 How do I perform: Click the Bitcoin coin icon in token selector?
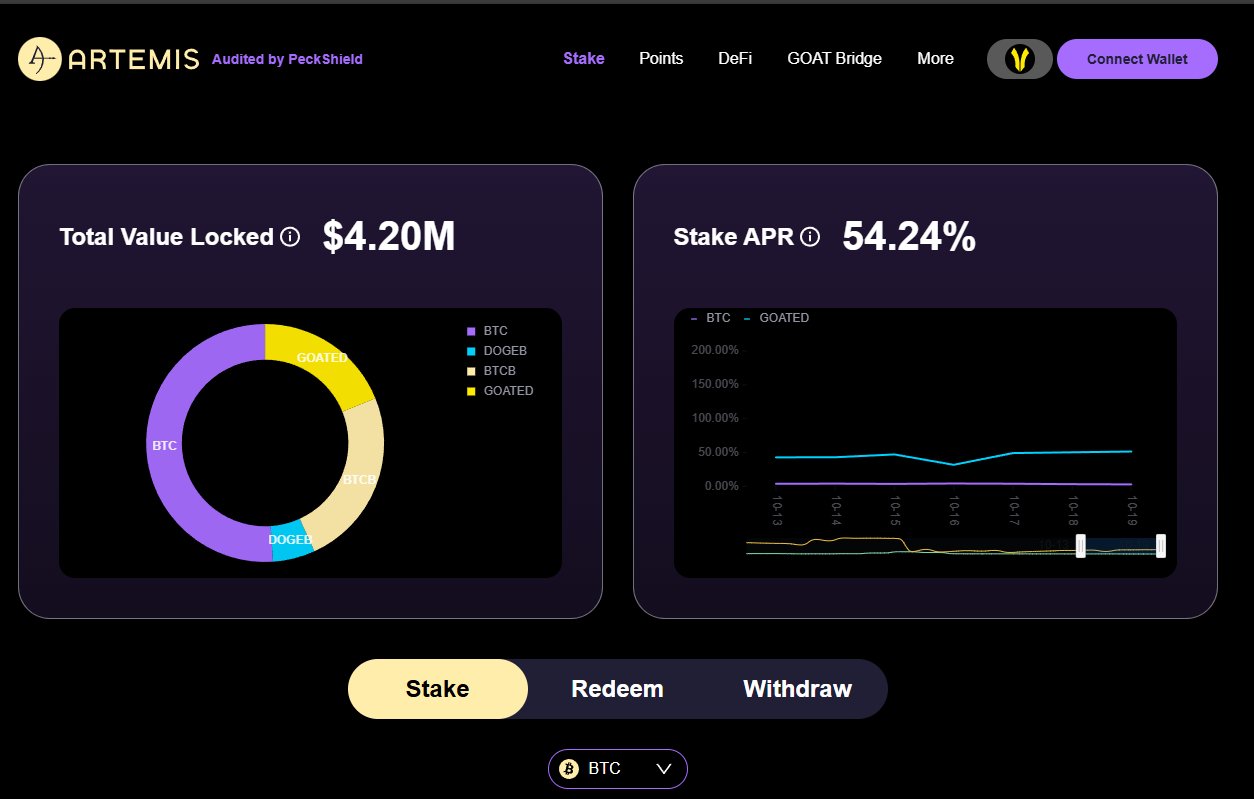click(x=570, y=769)
